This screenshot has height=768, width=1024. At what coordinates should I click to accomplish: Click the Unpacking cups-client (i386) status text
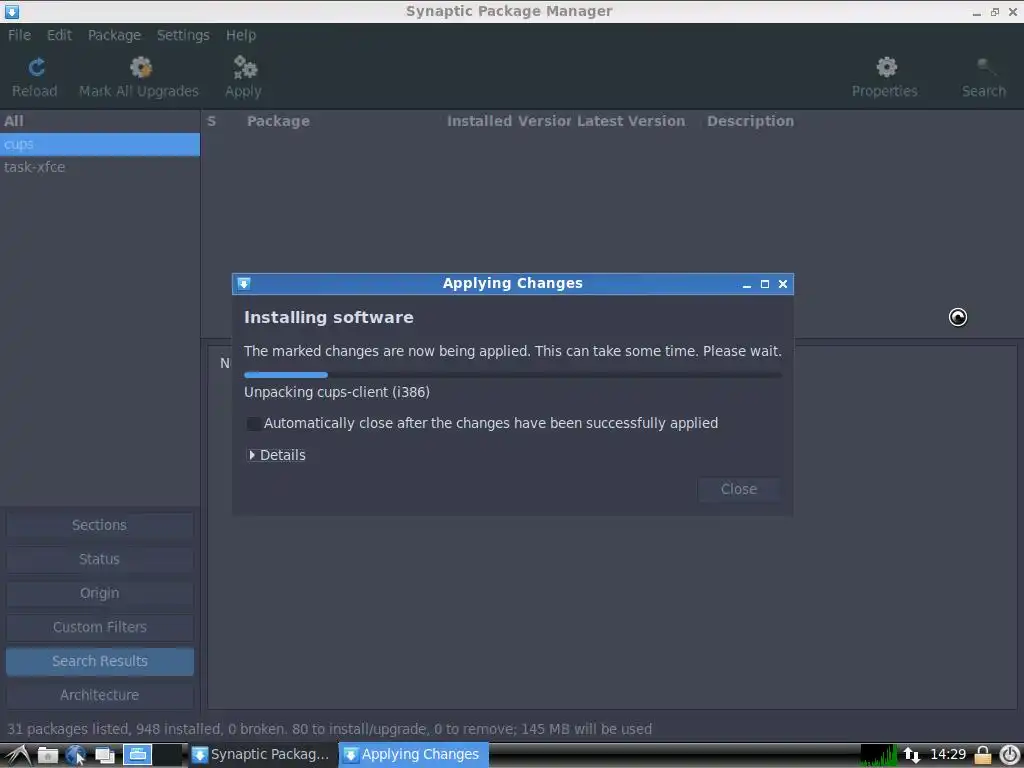click(x=337, y=392)
